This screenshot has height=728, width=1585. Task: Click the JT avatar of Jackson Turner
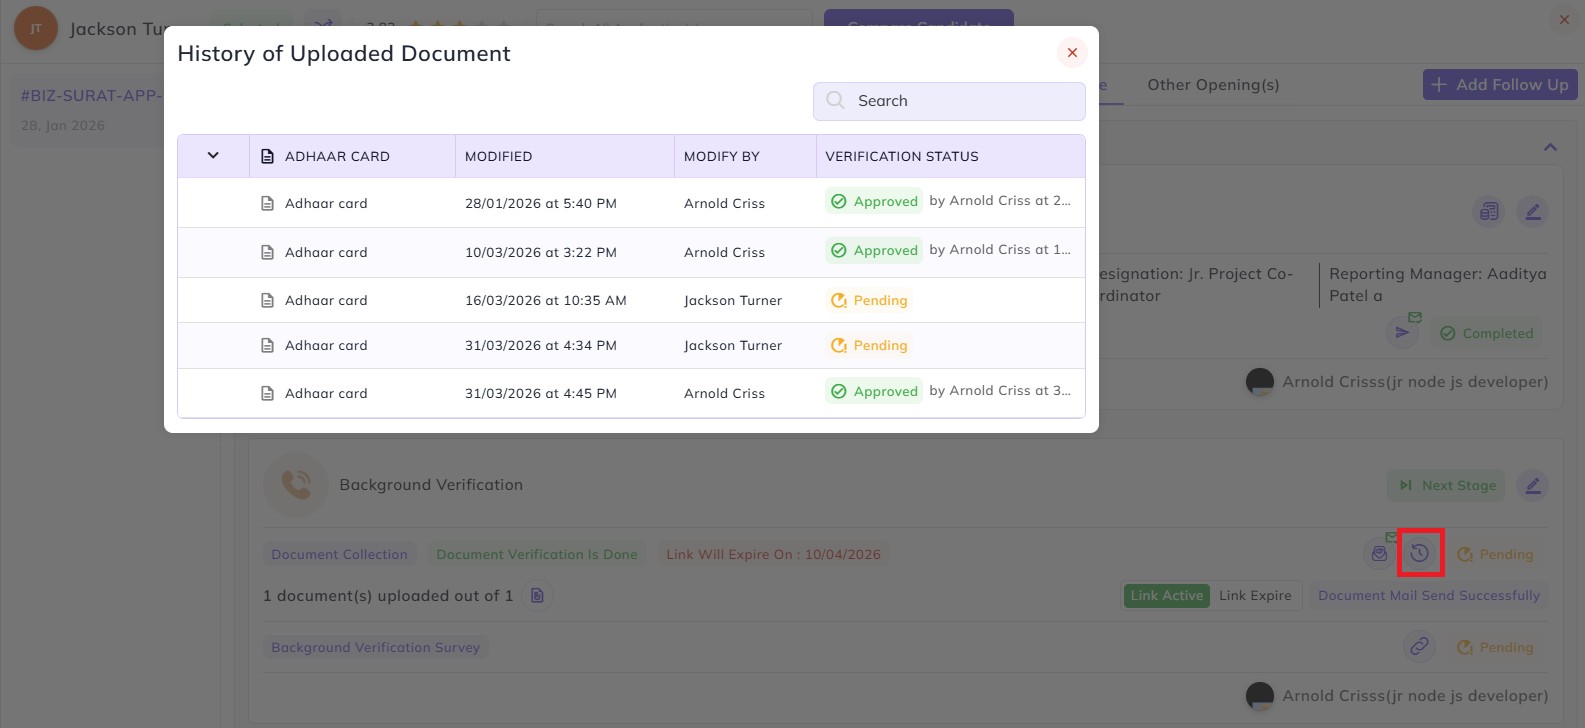click(36, 28)
